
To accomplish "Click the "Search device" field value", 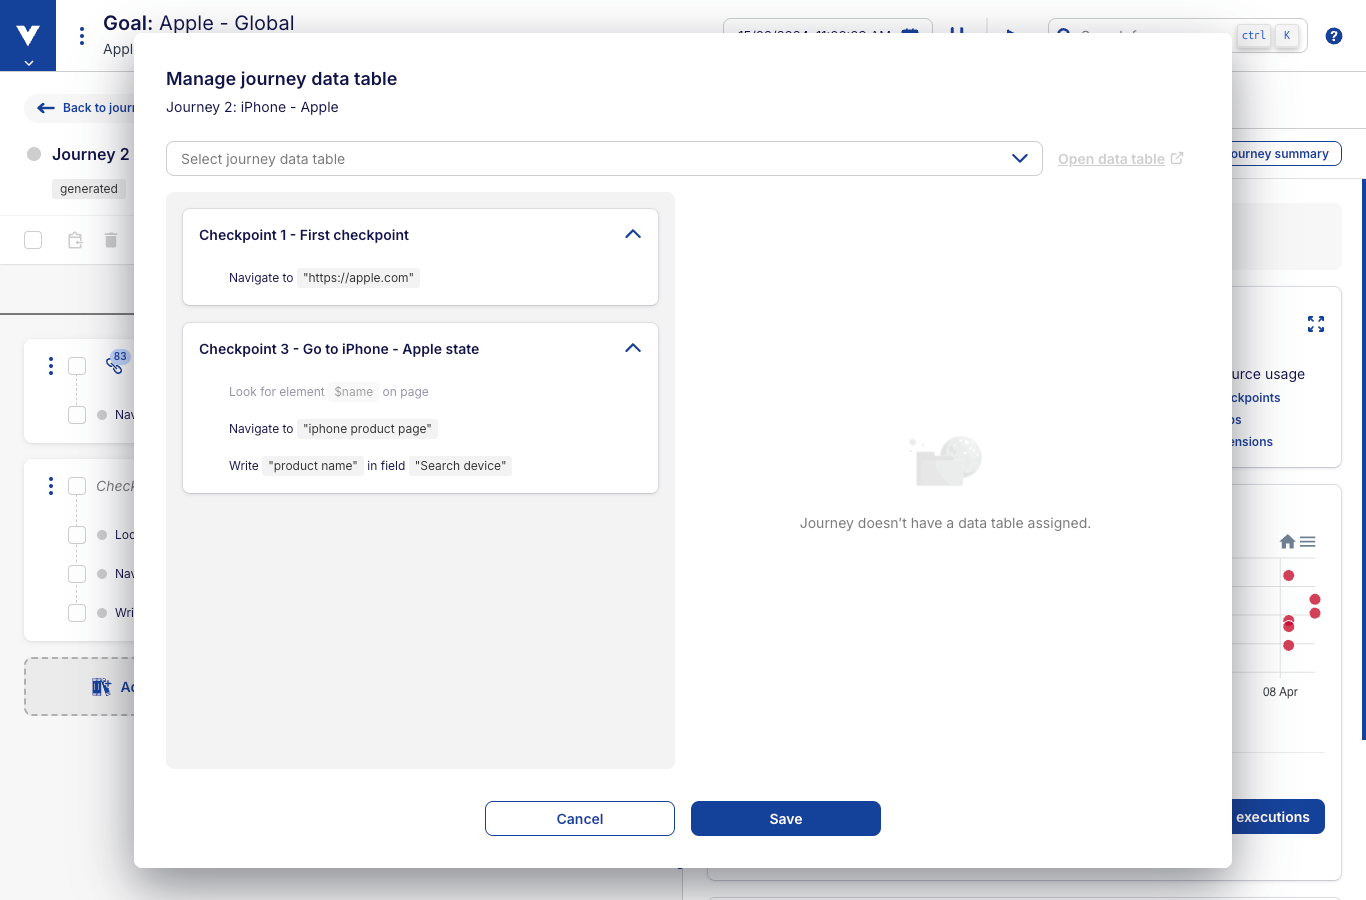I will click(x=461, y=466).
